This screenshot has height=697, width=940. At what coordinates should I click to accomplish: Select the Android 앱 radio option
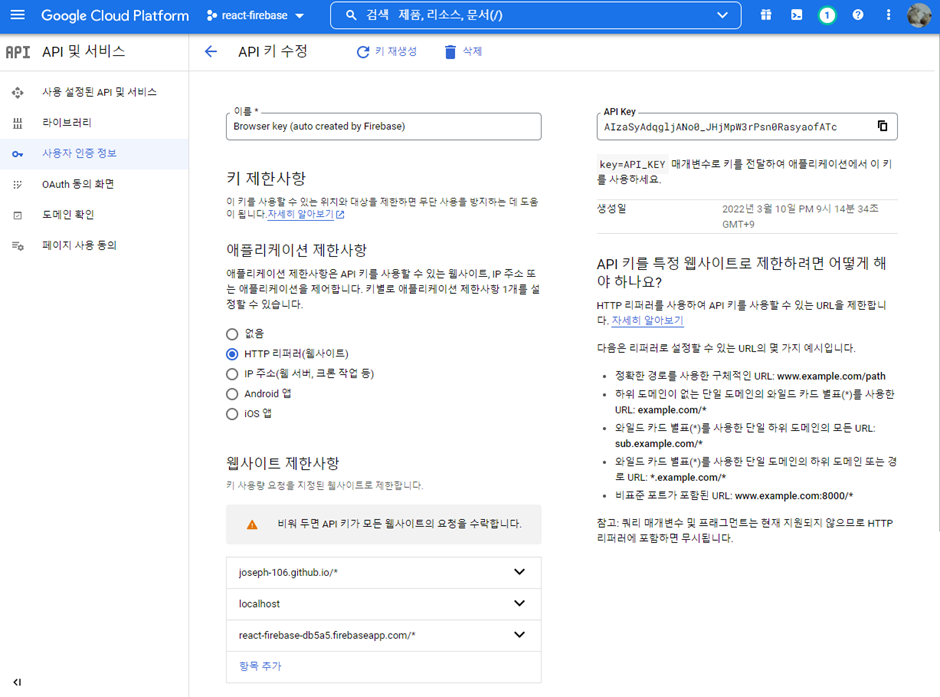pos(232,394)
